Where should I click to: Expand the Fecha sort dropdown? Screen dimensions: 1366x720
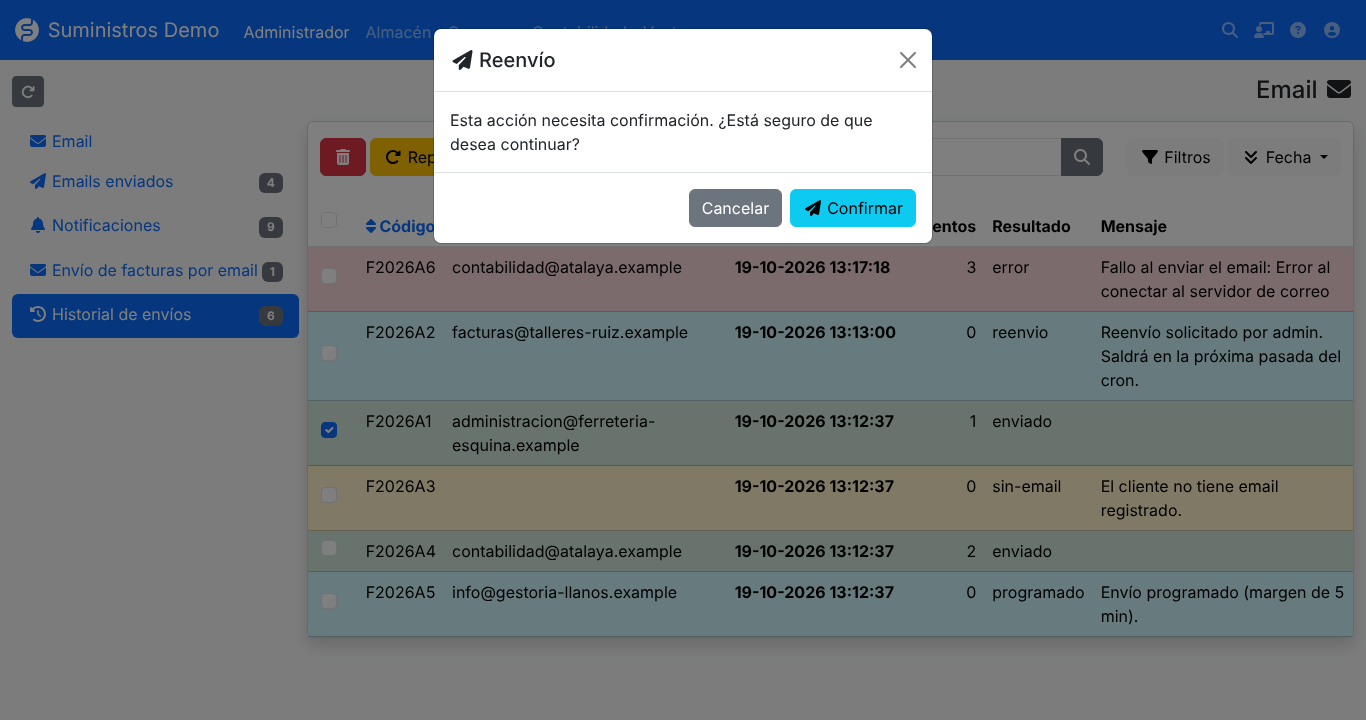1285,157
